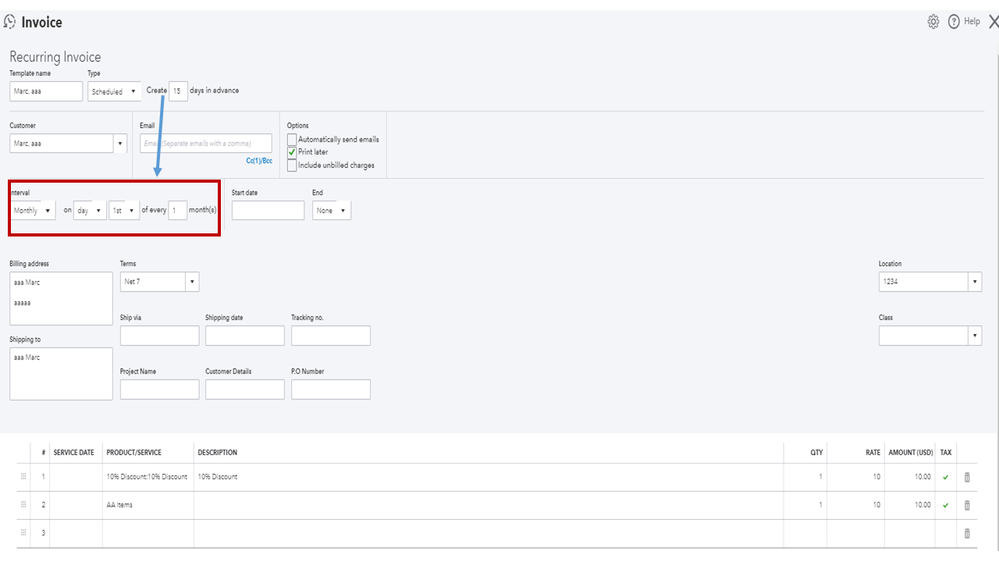Open the settings gear icon

pyautogui.click(x=933, y=22)
